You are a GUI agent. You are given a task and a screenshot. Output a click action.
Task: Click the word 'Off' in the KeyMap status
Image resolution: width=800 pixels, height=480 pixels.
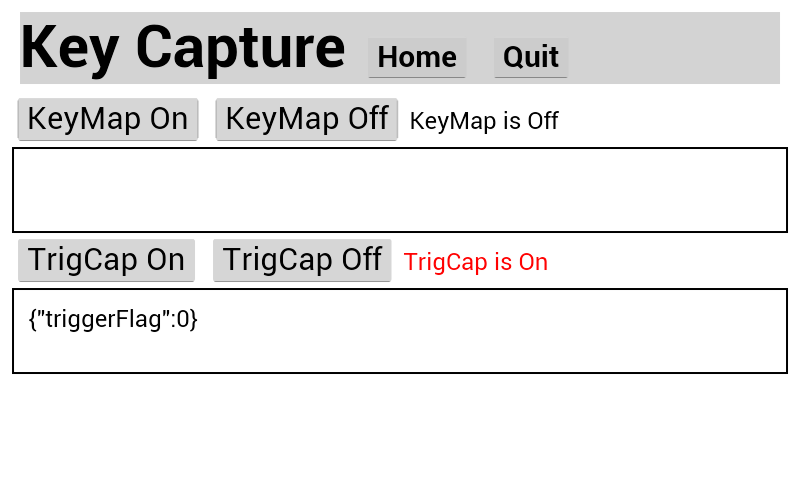click(542, 122)
